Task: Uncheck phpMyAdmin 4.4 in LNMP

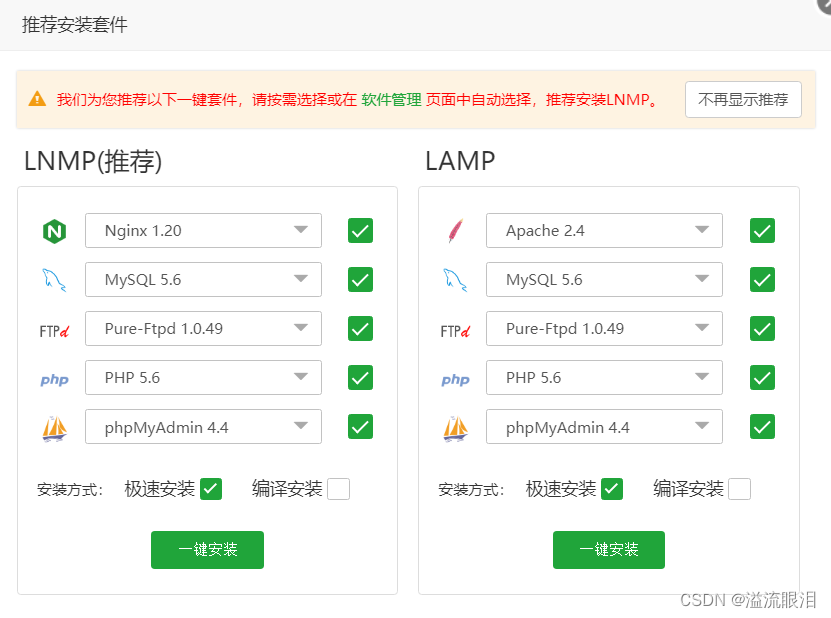Action: coord(360,427)
